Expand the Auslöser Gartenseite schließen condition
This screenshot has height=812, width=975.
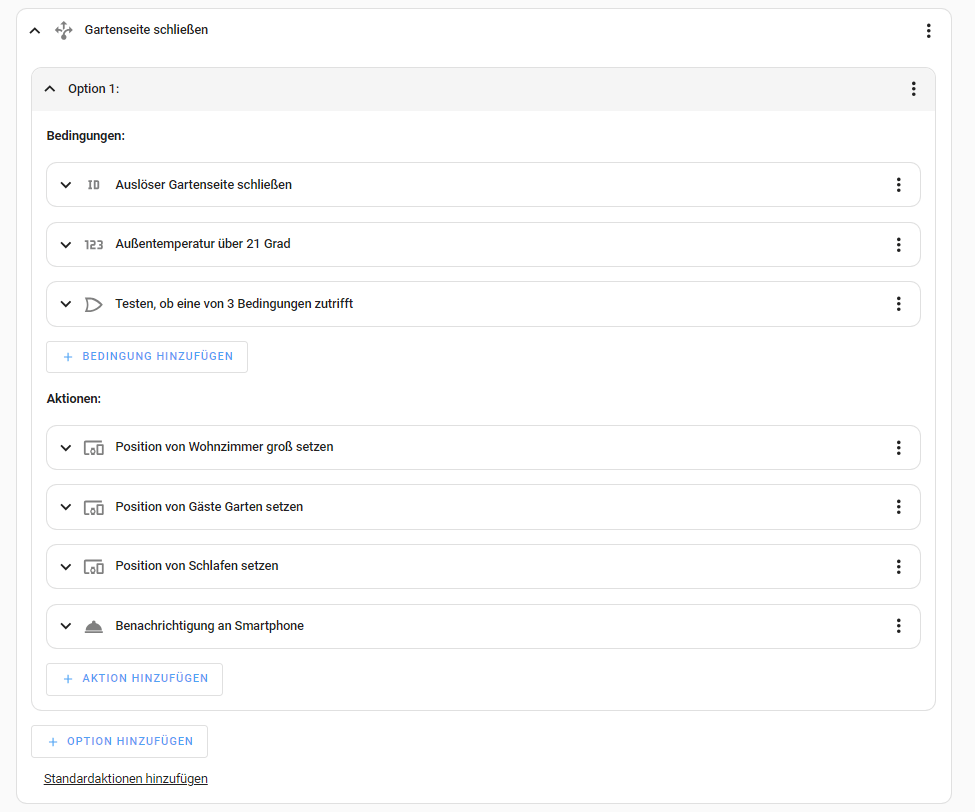click(x=66, y=185)
